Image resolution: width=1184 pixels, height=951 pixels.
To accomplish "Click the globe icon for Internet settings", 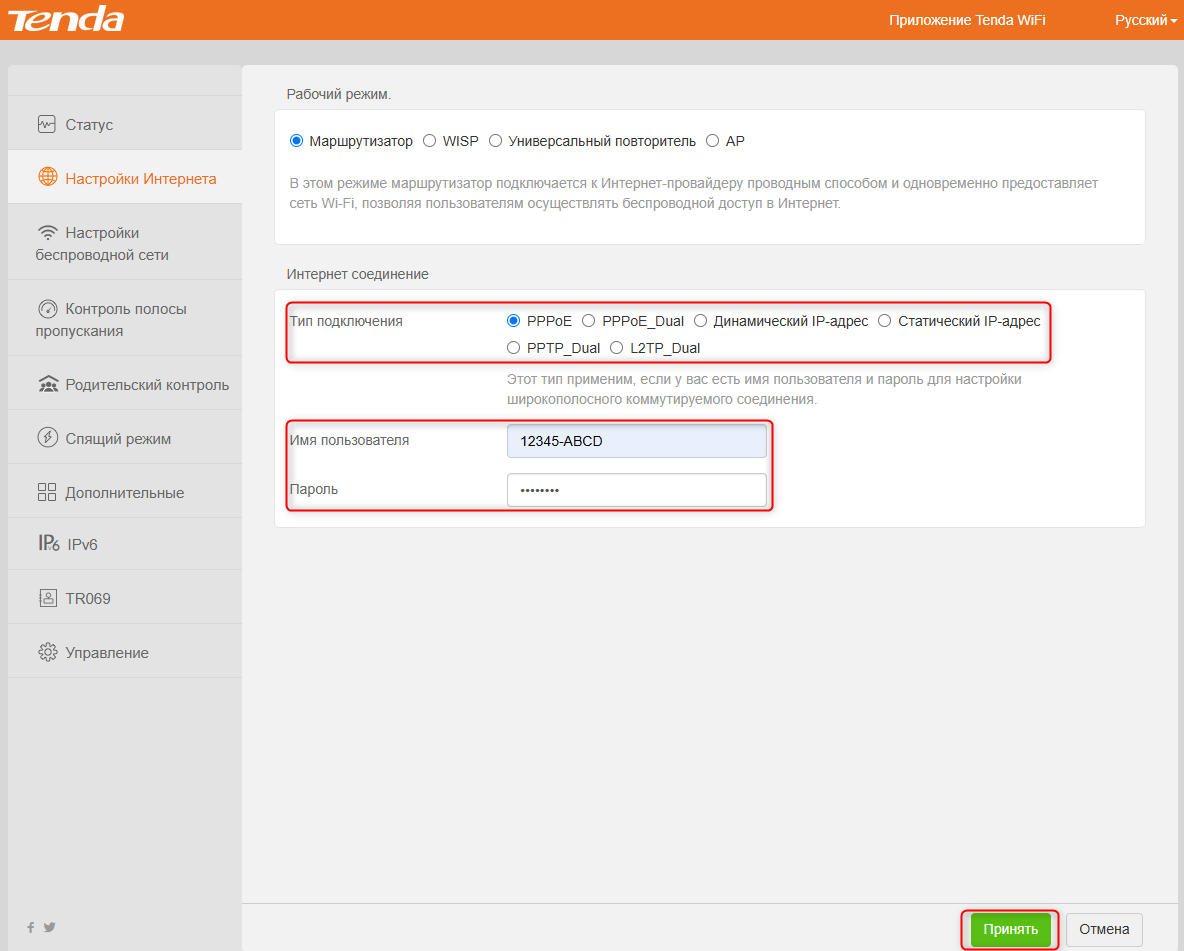I will [47, 179].
